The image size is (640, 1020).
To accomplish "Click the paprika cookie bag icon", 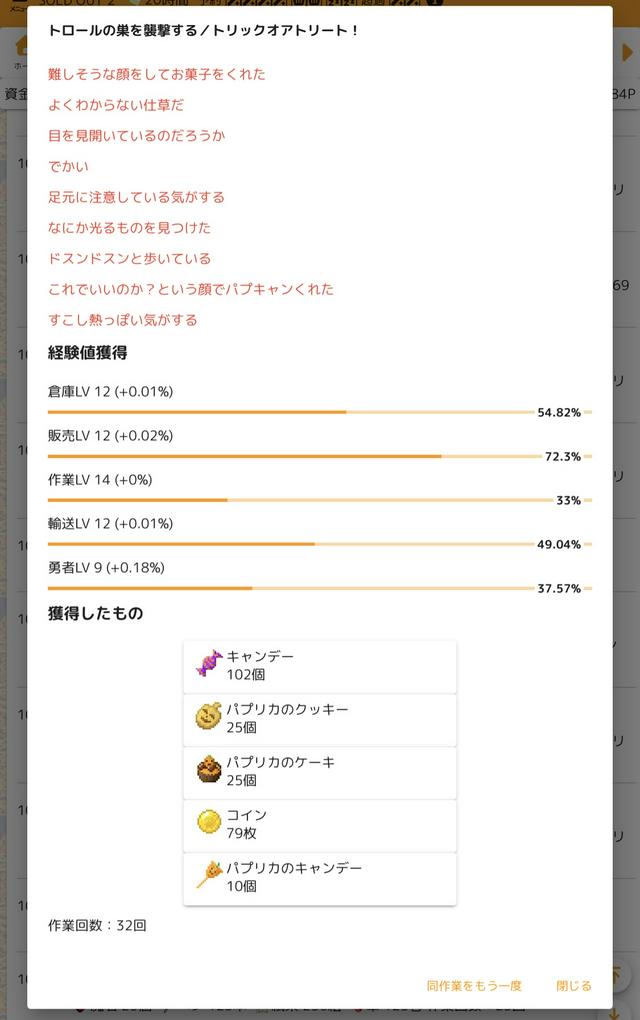I will coord(209,717).
